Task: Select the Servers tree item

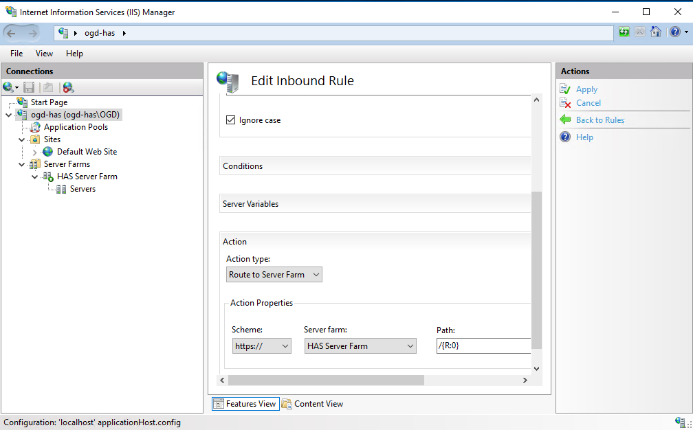Action: coord(83,189)
